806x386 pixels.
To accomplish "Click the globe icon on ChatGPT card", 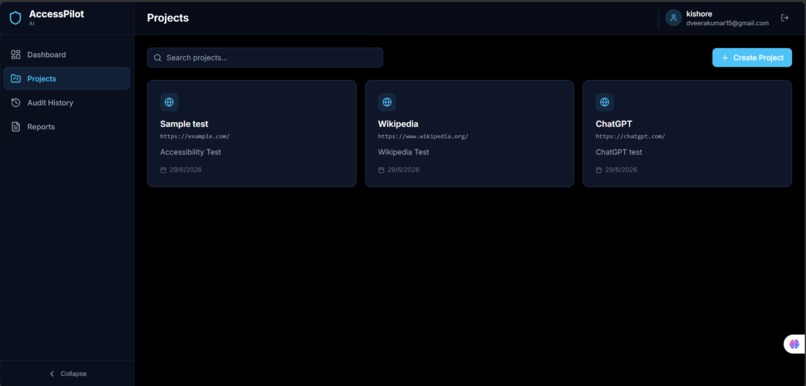I will tap(604, 102).
